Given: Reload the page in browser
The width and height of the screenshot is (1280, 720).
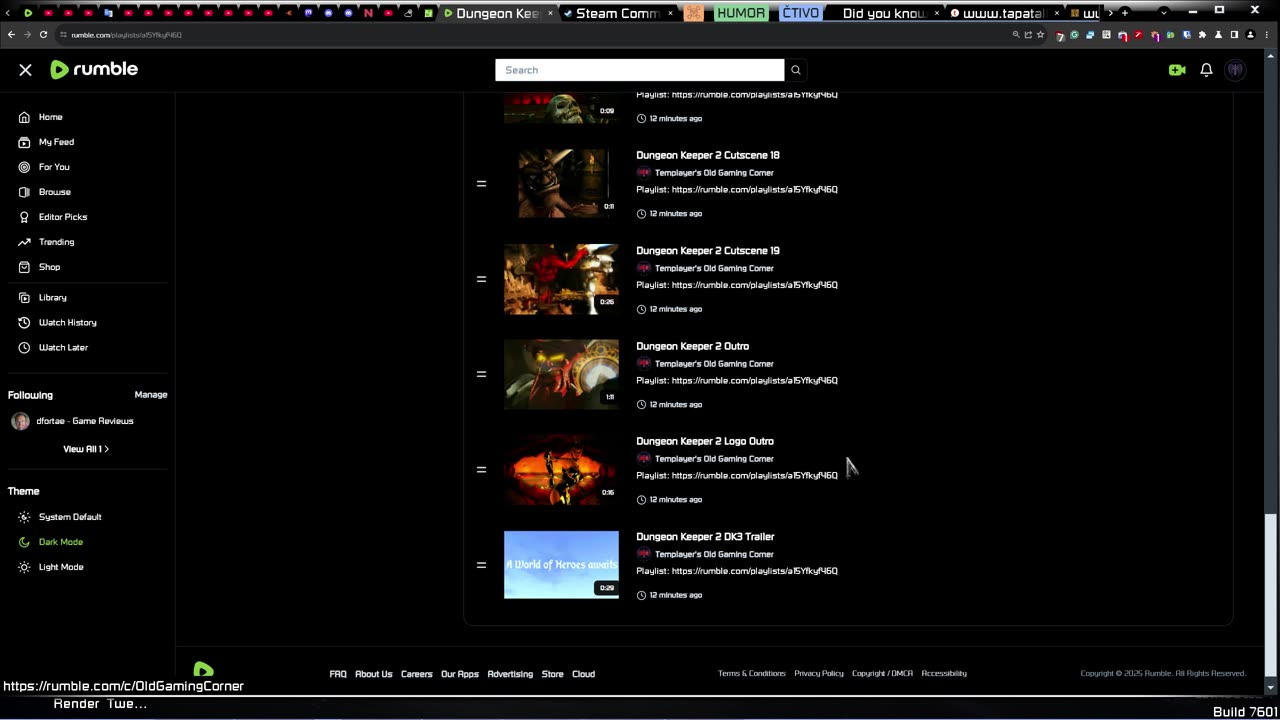Looking at the screenshot, I should (x=43, y=34).
